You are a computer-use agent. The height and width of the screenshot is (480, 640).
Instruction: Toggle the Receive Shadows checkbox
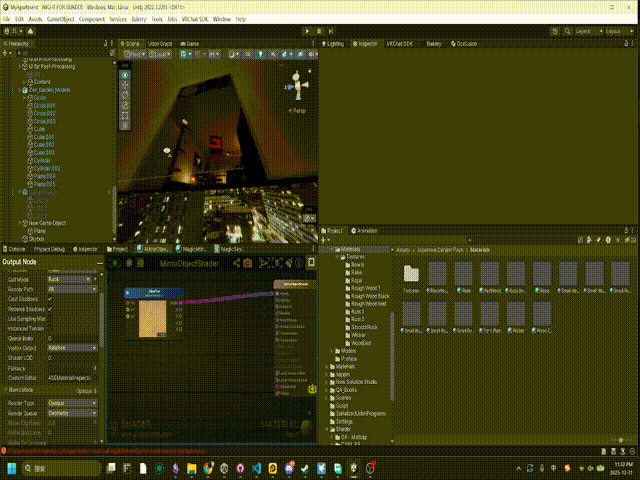click(50, 309)
